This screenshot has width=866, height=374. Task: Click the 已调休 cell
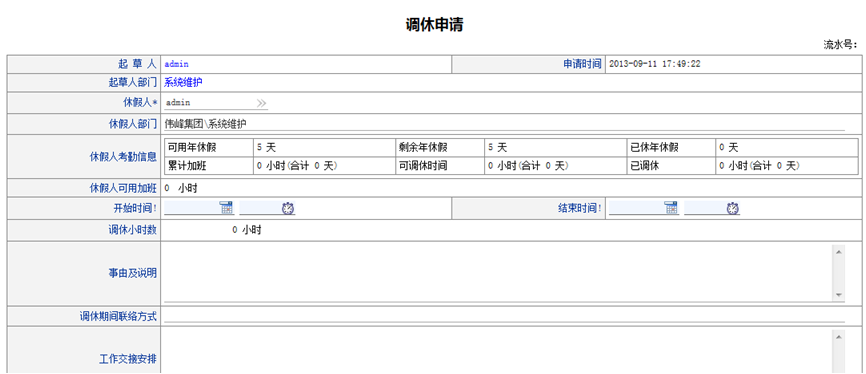click(x=672, y=166)
